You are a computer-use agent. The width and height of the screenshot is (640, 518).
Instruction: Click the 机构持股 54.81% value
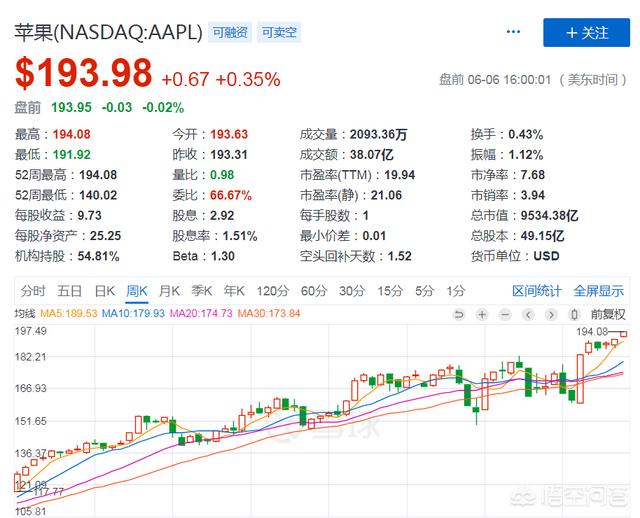click(x=98, y=256)
